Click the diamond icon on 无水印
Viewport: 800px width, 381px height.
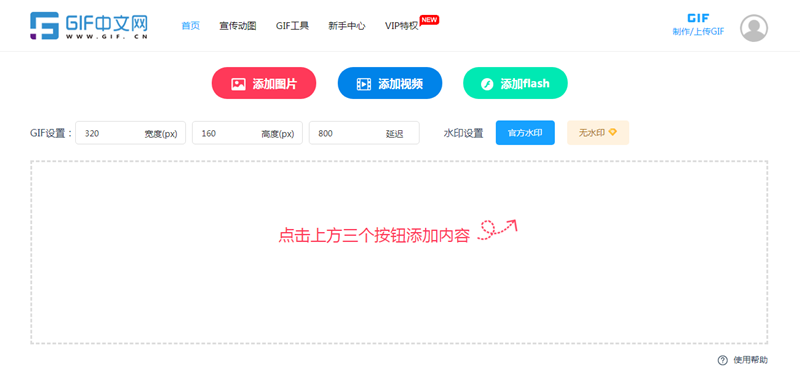(613, 132)
